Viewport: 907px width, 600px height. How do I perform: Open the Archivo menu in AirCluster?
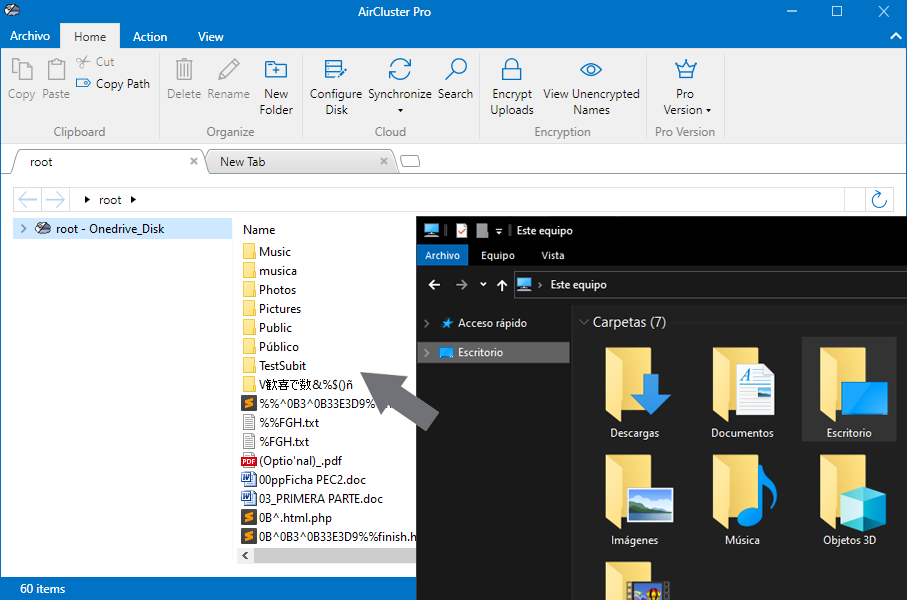pos(30,36)
